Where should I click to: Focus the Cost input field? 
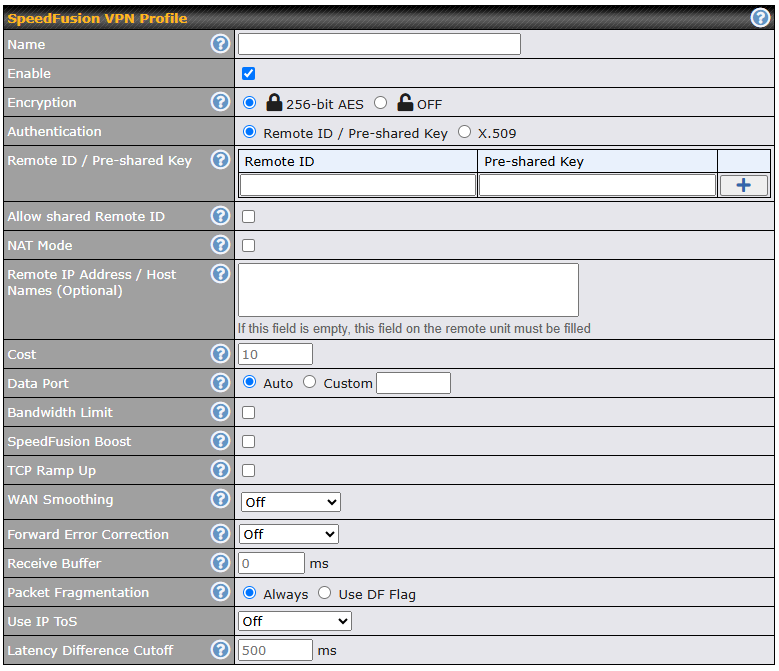pyautogui.click(x=275, y=354)
